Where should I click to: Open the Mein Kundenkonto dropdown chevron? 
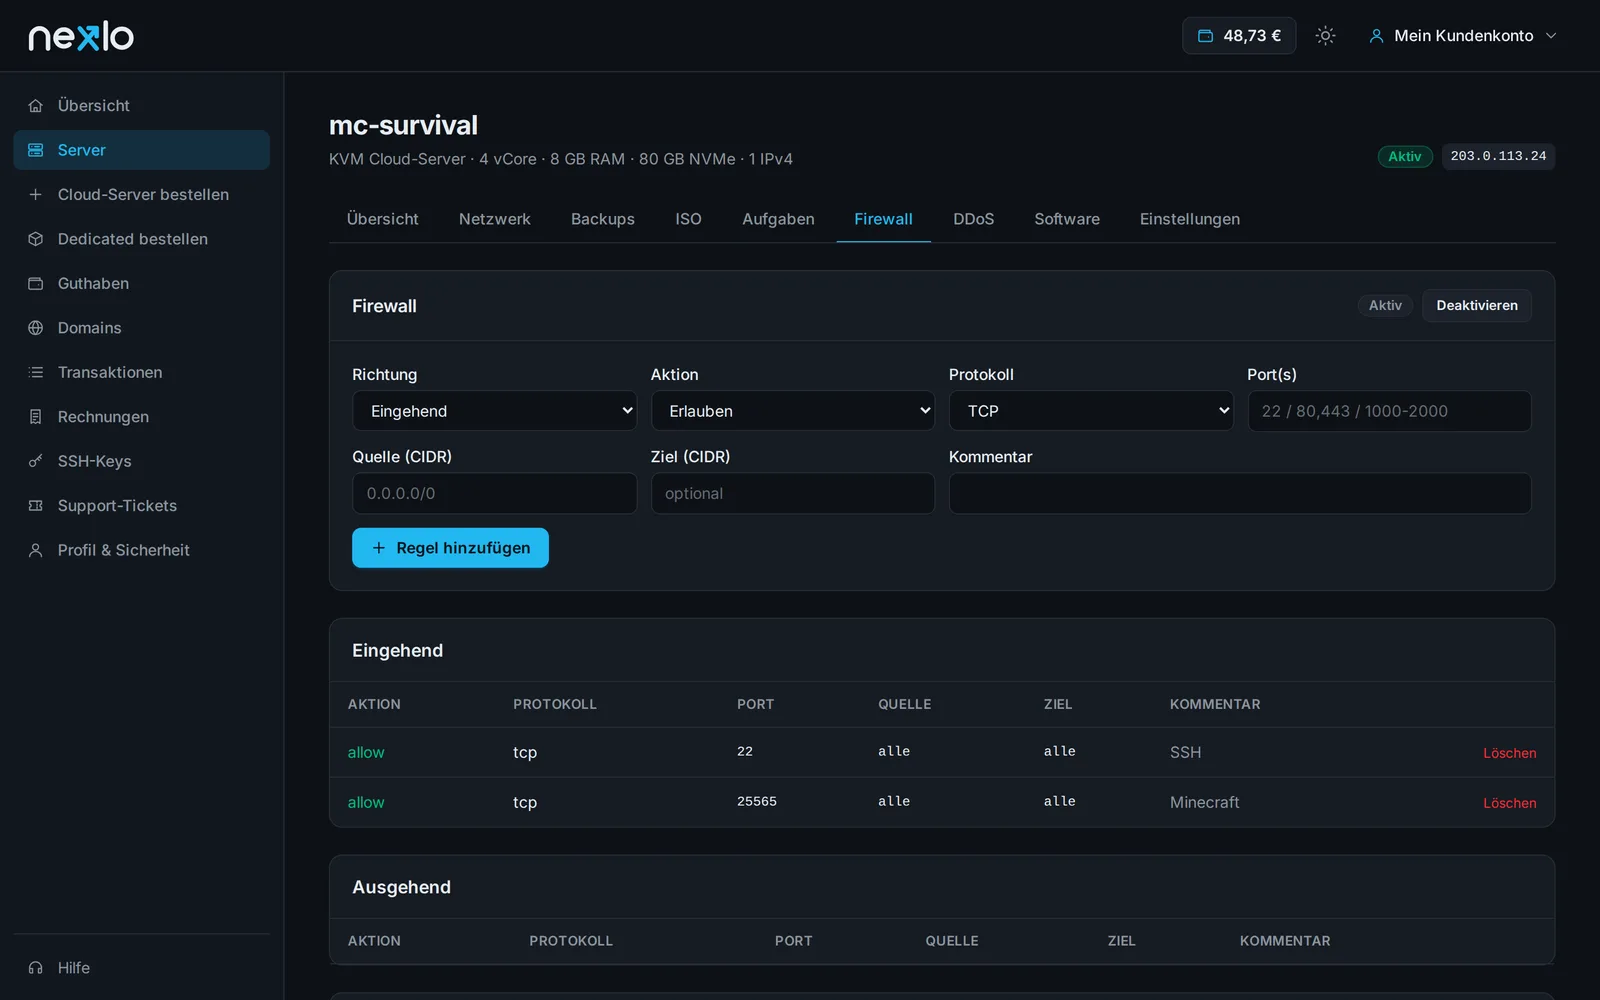click(x=1551, y=36)
